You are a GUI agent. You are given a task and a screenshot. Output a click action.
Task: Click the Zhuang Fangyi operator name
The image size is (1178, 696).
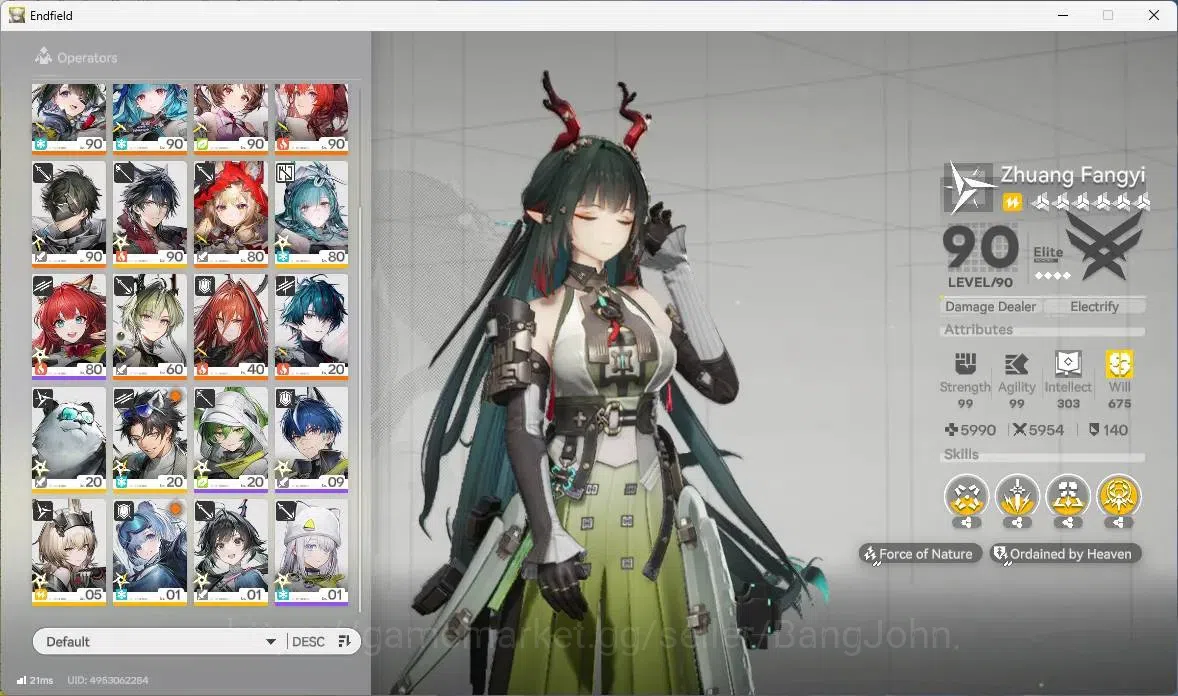(x=1072, y=174)
